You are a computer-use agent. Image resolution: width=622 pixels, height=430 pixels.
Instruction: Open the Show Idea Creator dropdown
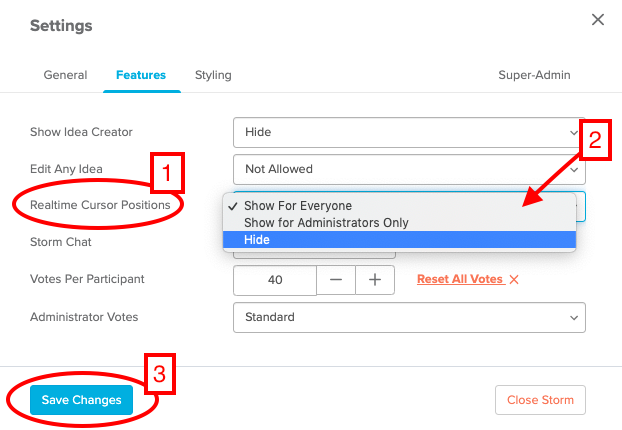(409, 132)
